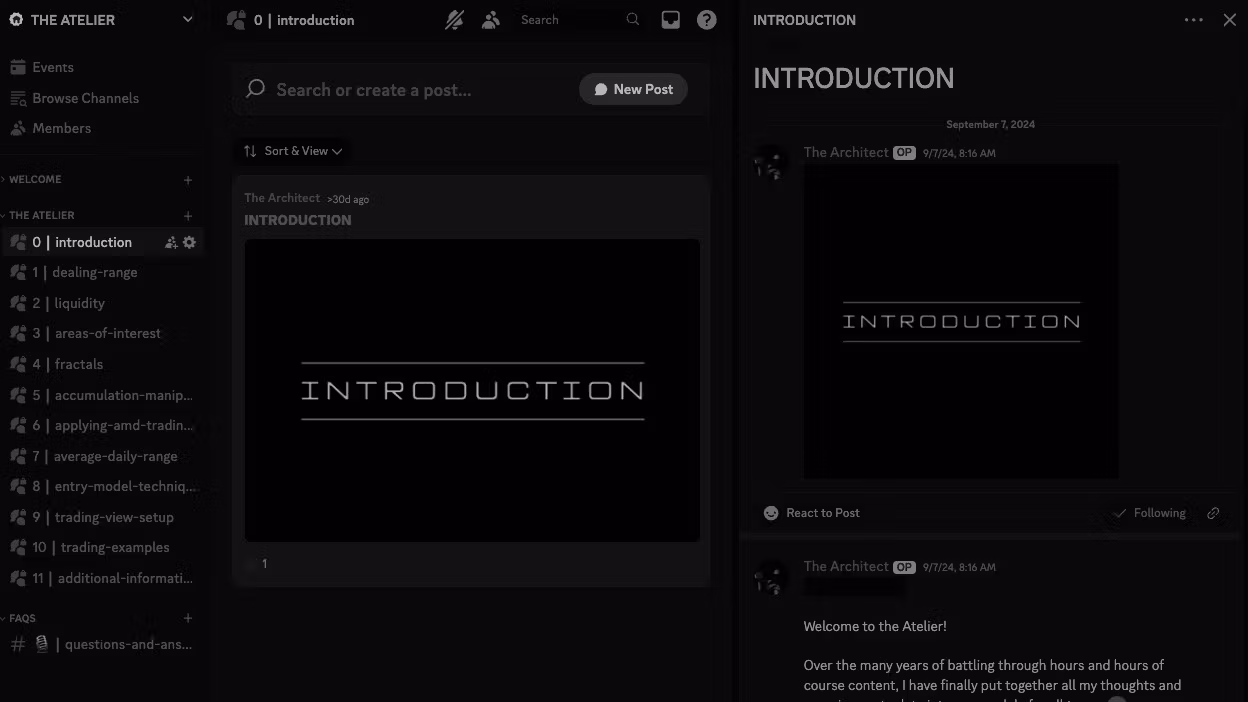Toggle the Following status for this post
The width and height of the screenshot is (1248, 702).
(x=1149, y=513)
